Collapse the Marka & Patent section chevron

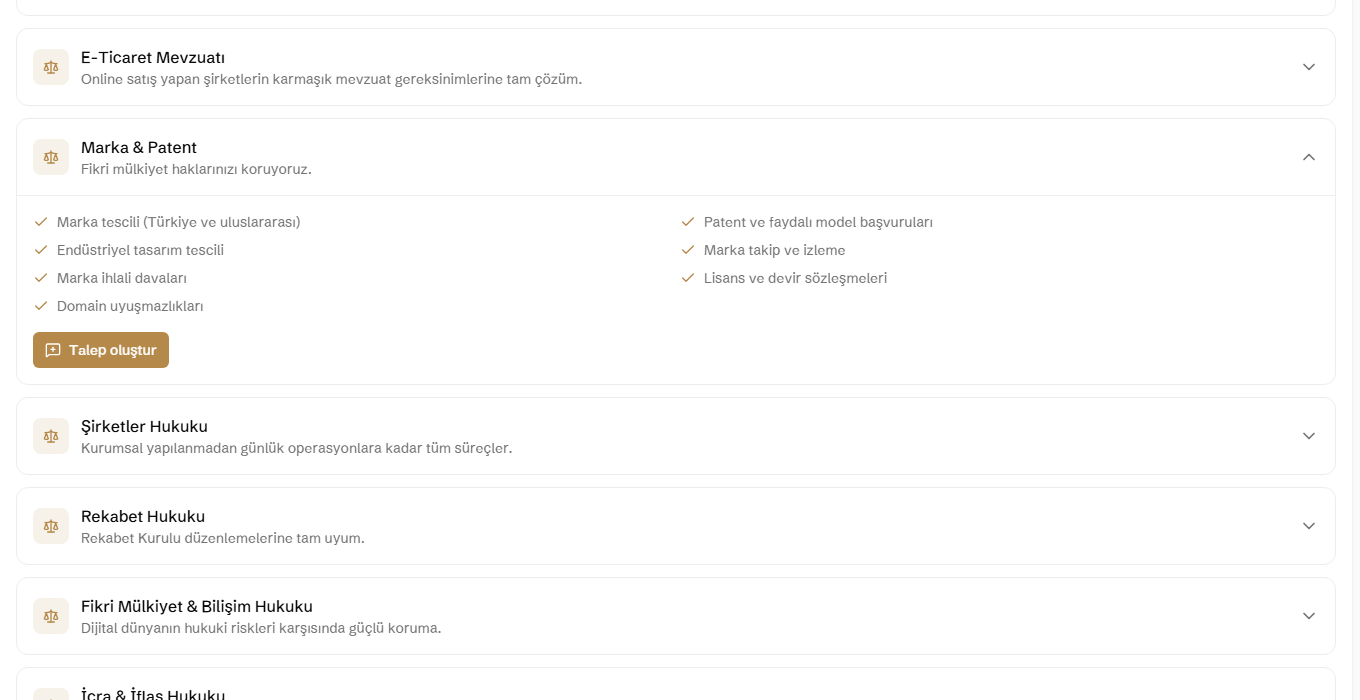pos(1309,157)
